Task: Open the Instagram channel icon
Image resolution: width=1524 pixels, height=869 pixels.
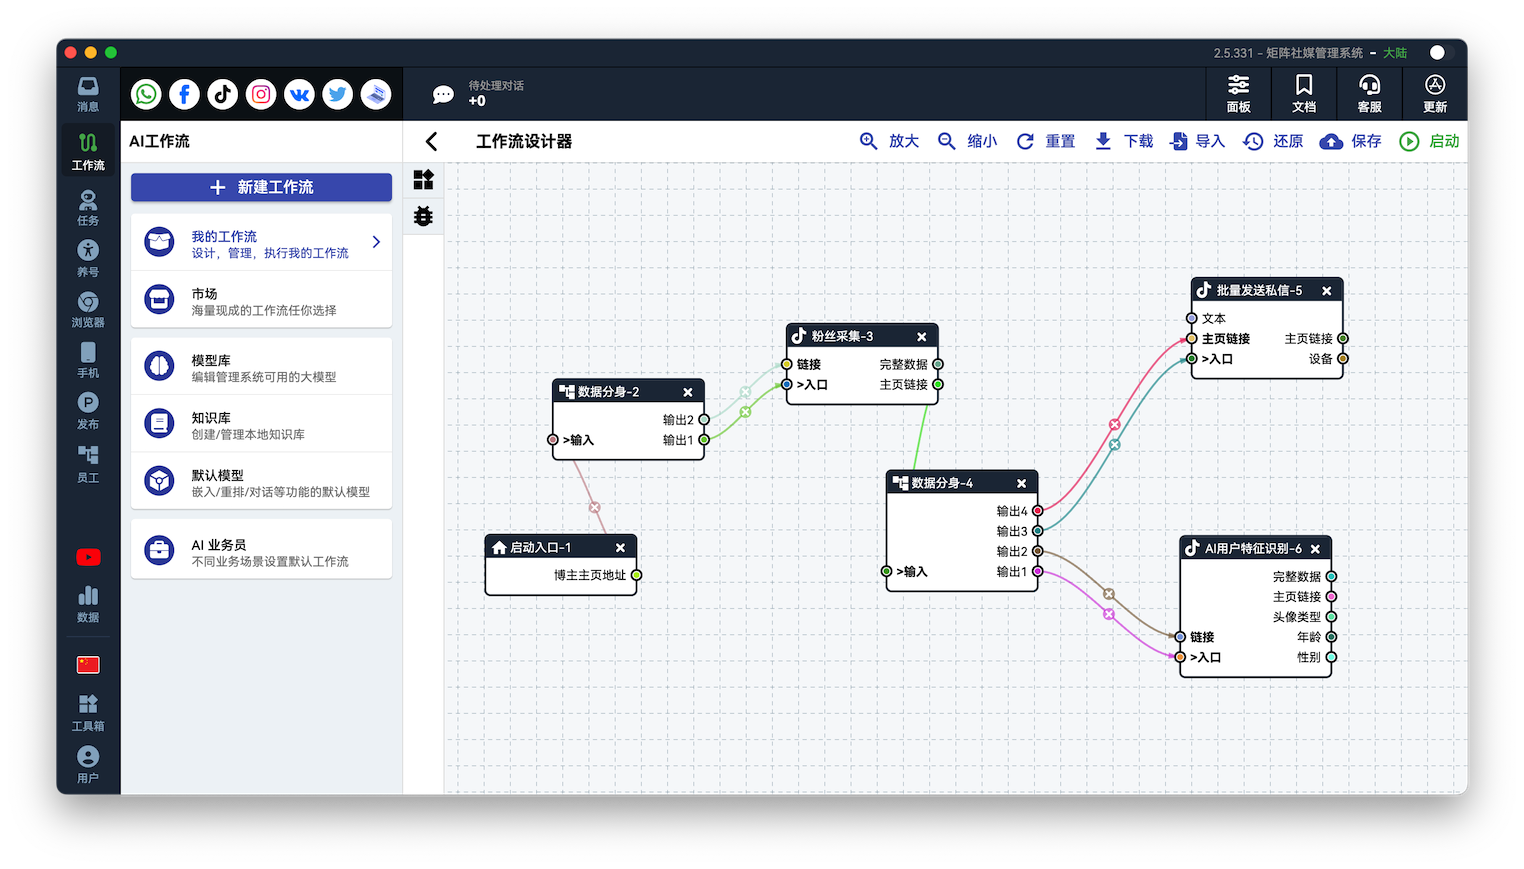Action: click(261, 94)
